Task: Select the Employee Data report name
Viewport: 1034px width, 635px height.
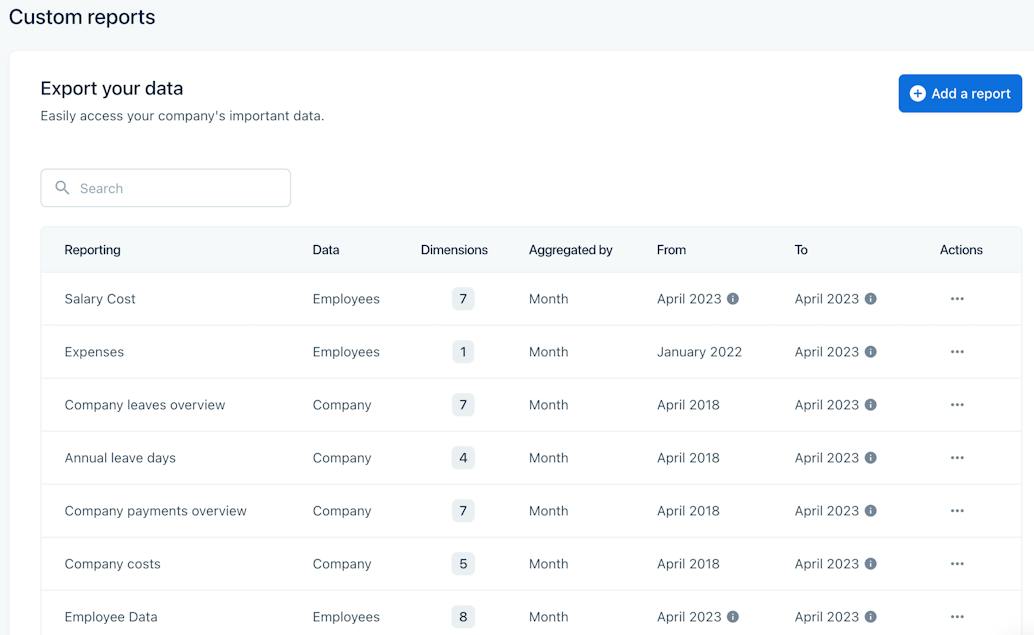Action: pyautogui.click(x=111, y=617)
